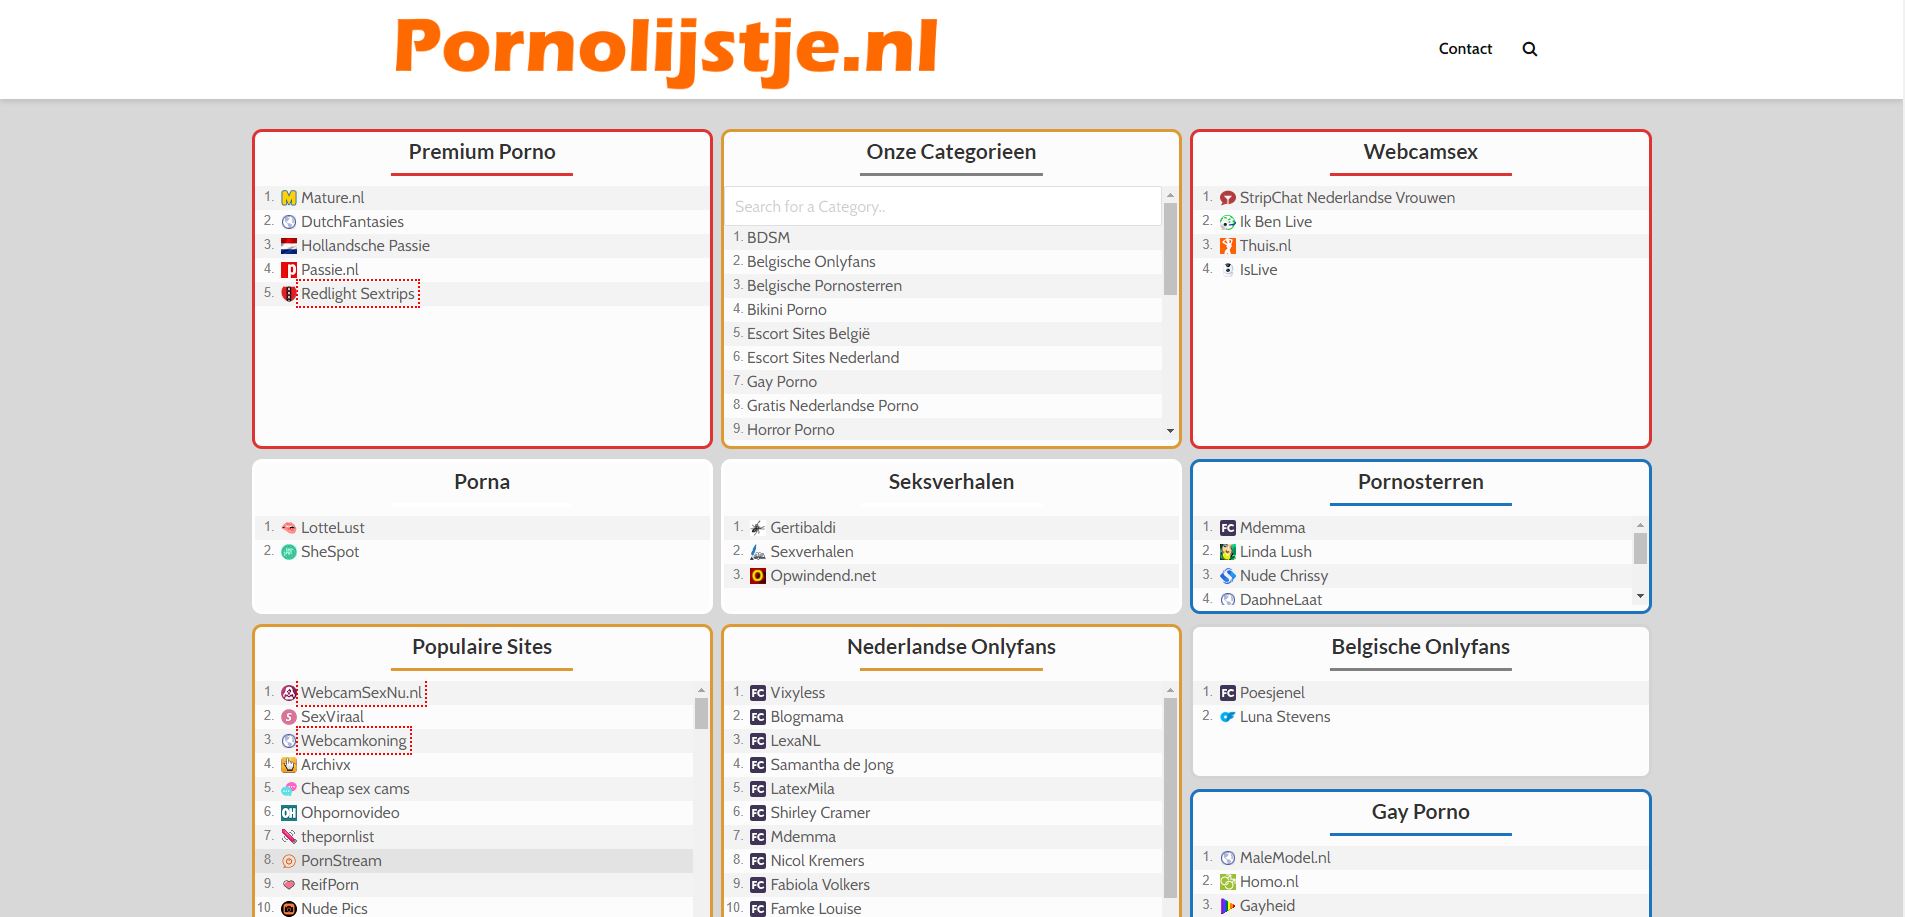Open the Webcamkoning link
1905x917 pixels.
354,741
